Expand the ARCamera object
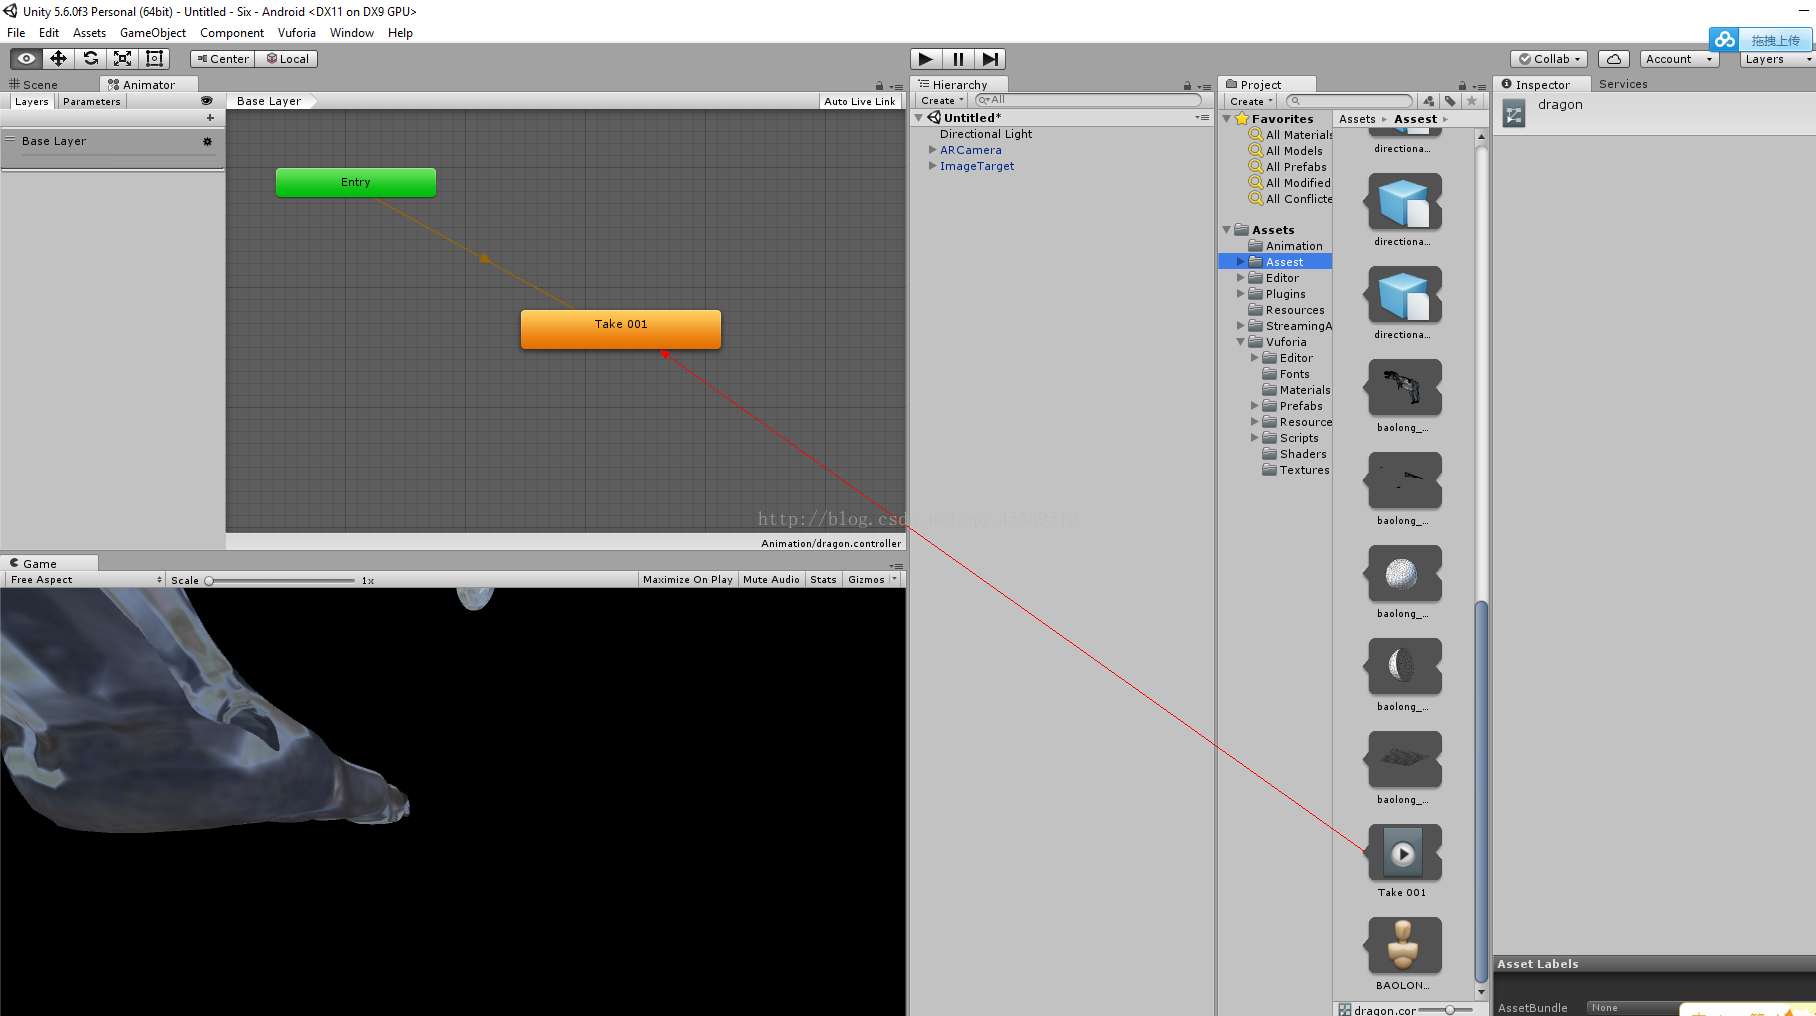The width and height of the screenshot is (1816, 1016). point(932,150)
